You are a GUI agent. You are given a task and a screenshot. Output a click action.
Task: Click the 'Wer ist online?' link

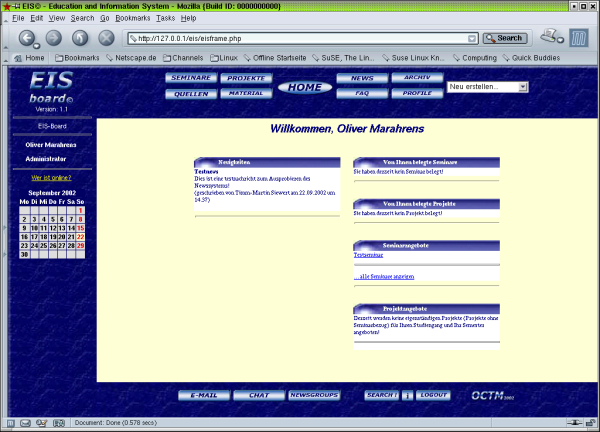(x=52, y=177)
